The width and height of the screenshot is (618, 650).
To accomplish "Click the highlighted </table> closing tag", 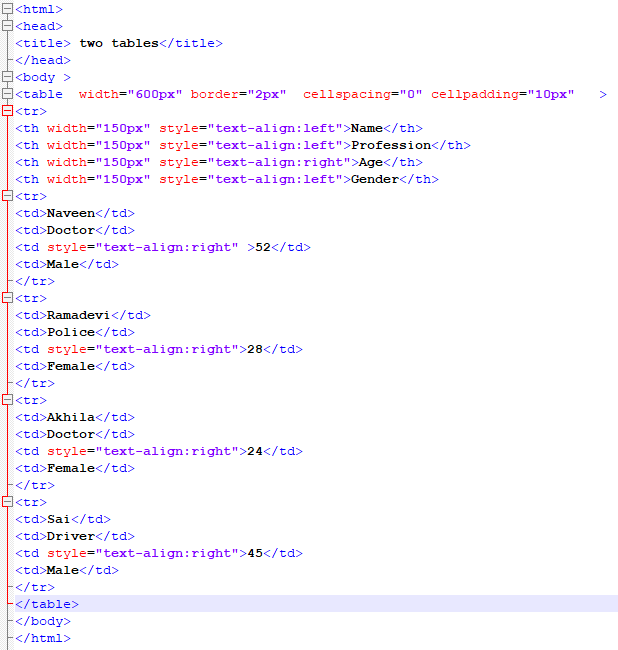I will coord(47,604).
